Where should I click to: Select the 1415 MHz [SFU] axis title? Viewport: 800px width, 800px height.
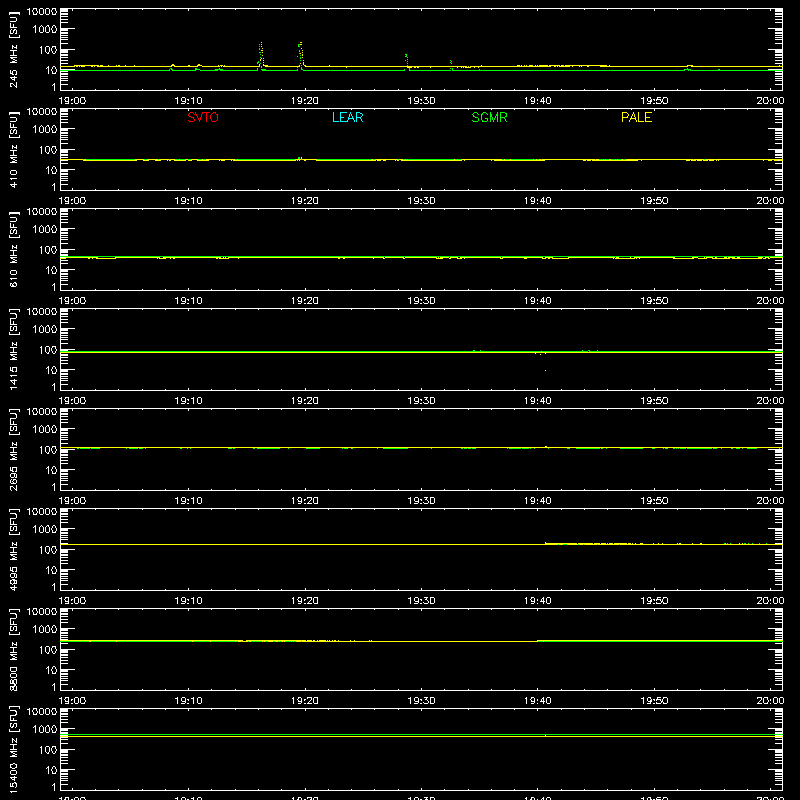click(14, 349)
